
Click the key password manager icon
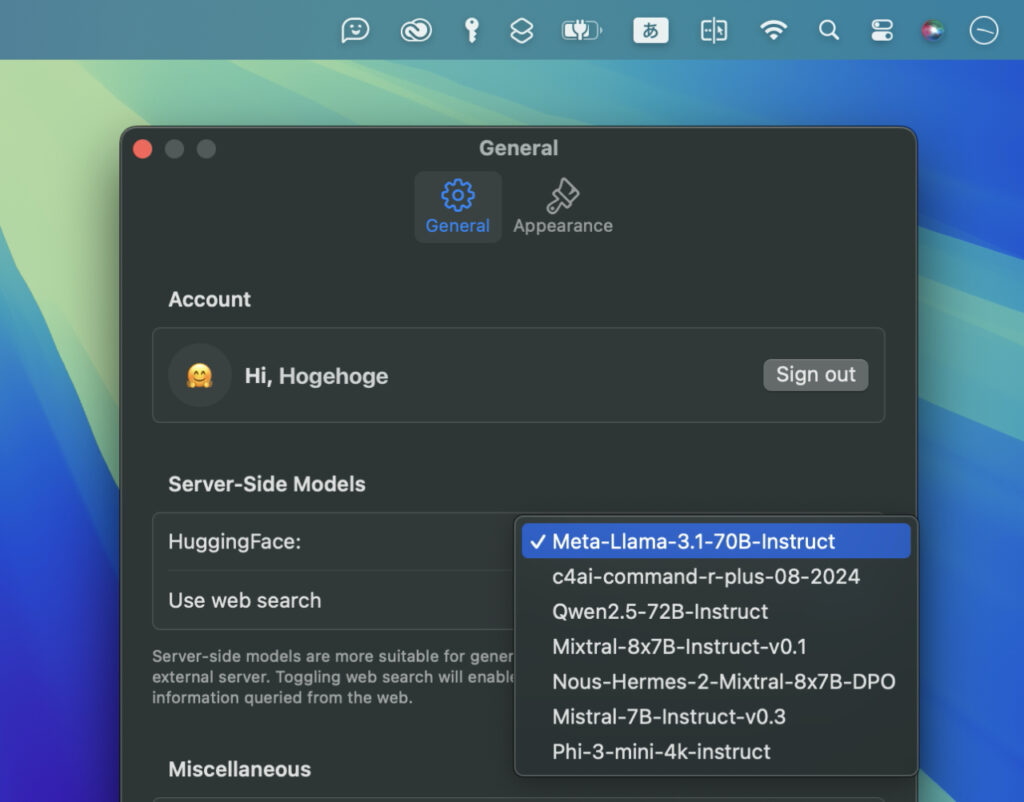471,31
